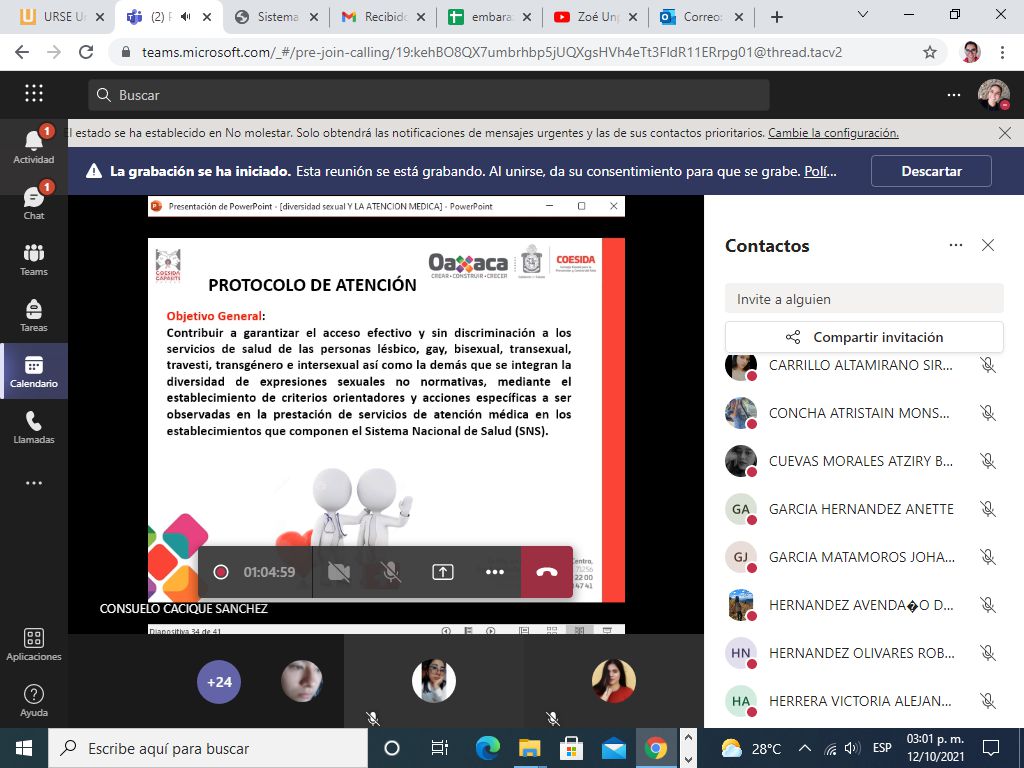
Task: Hang up with the red phone button
Action: point(547,572)
